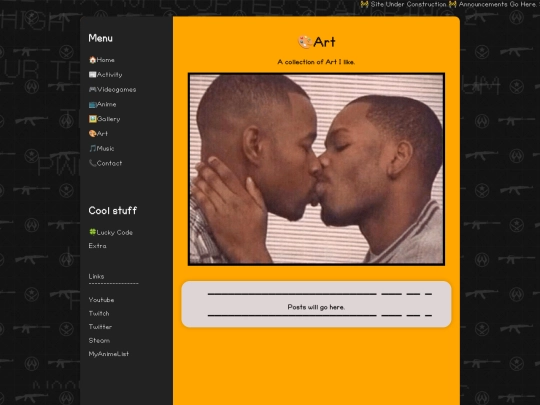Click the large featured art image
540x405 pixels.
coord(316,169)
